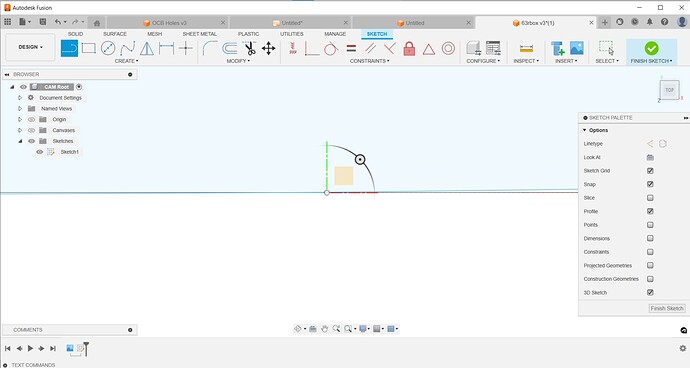Screen dimensions: 690x368
Task: Collapse the Options section in Sketch Palette
Action: (x=585, y=130)
